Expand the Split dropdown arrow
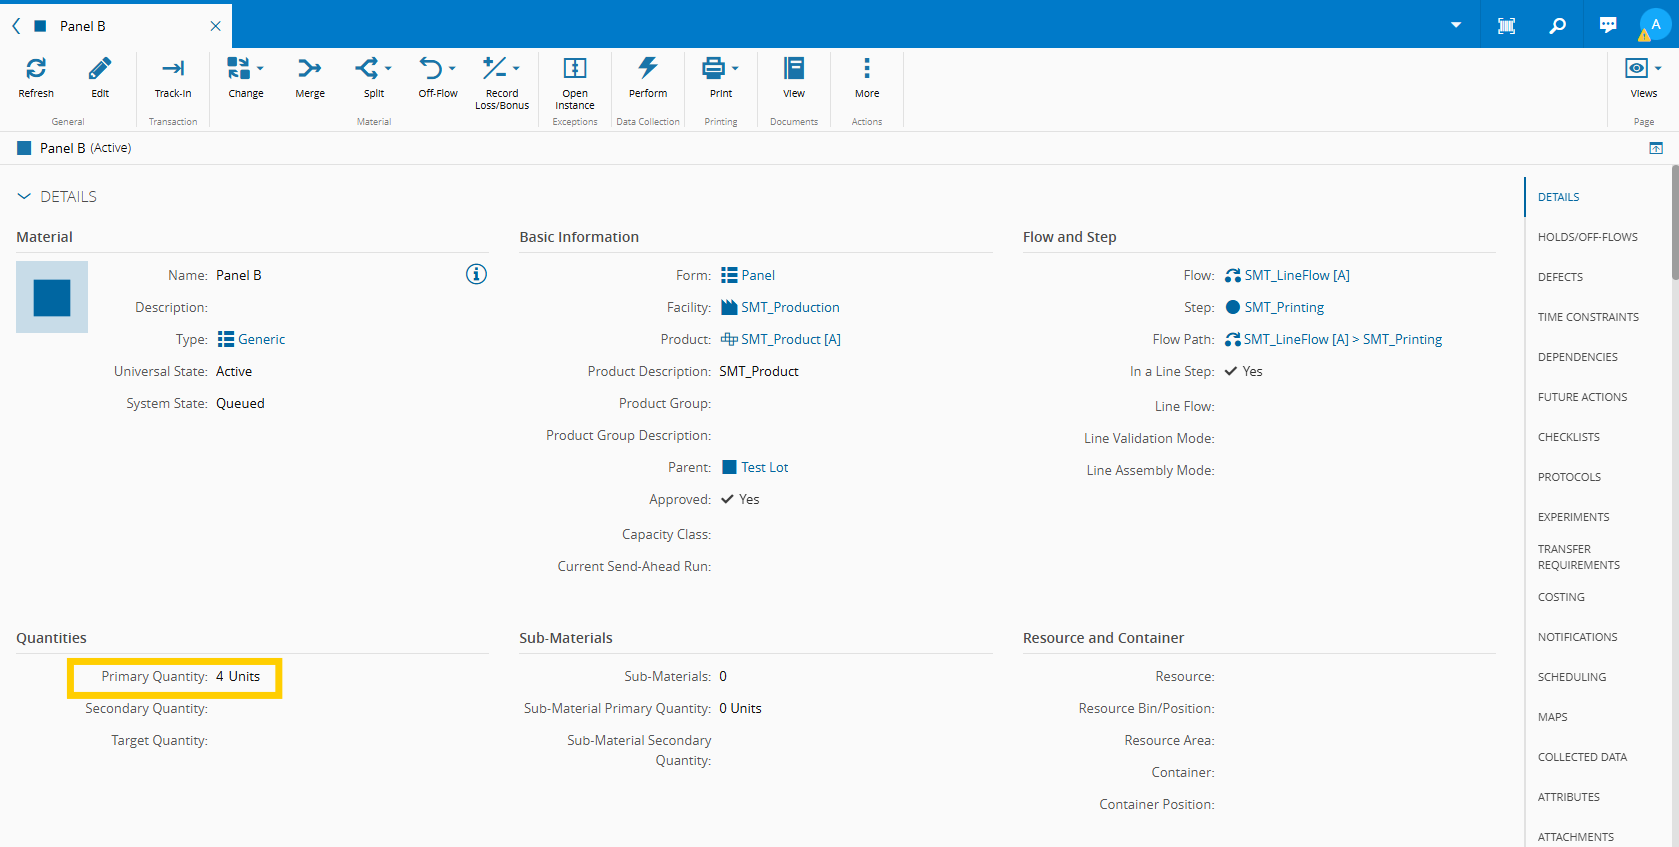The width and height of the screenshot is (1679, 847). tap(388, 69)
